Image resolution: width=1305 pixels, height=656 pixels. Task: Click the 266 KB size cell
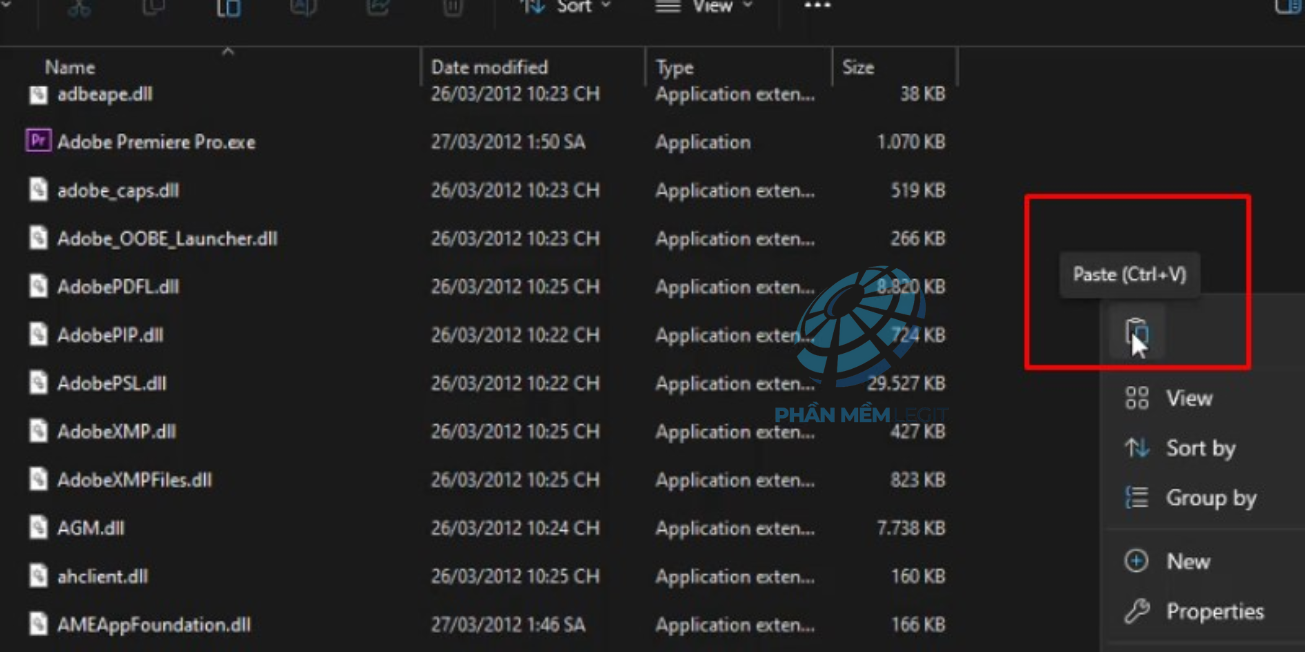point(918,238)
